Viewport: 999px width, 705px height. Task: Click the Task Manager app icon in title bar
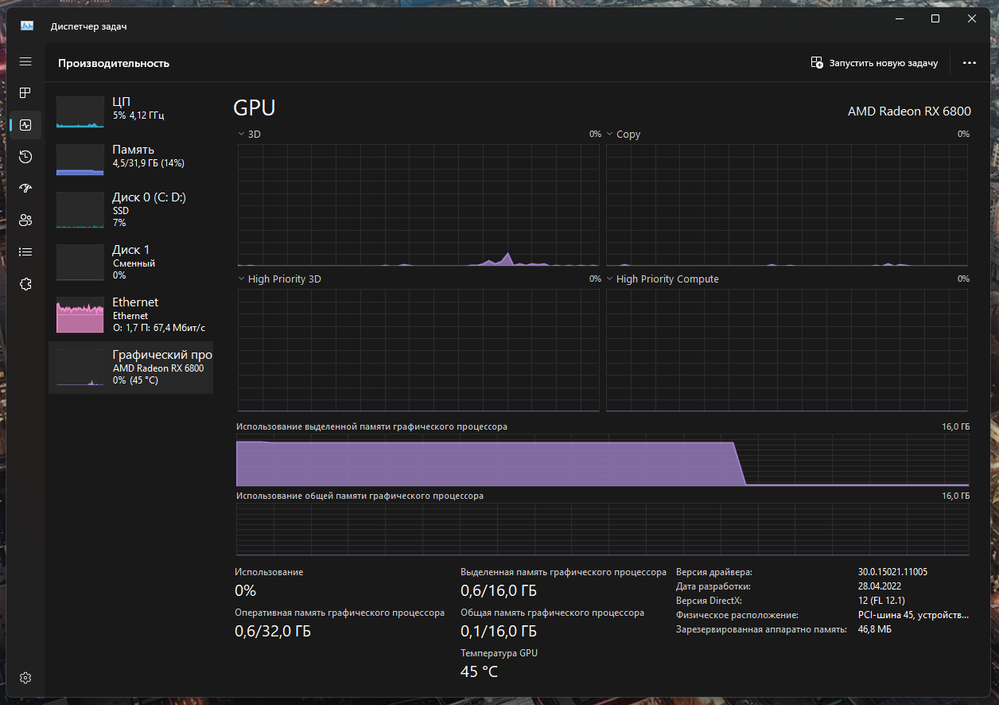pyautogui.click(x=27, y=25)
